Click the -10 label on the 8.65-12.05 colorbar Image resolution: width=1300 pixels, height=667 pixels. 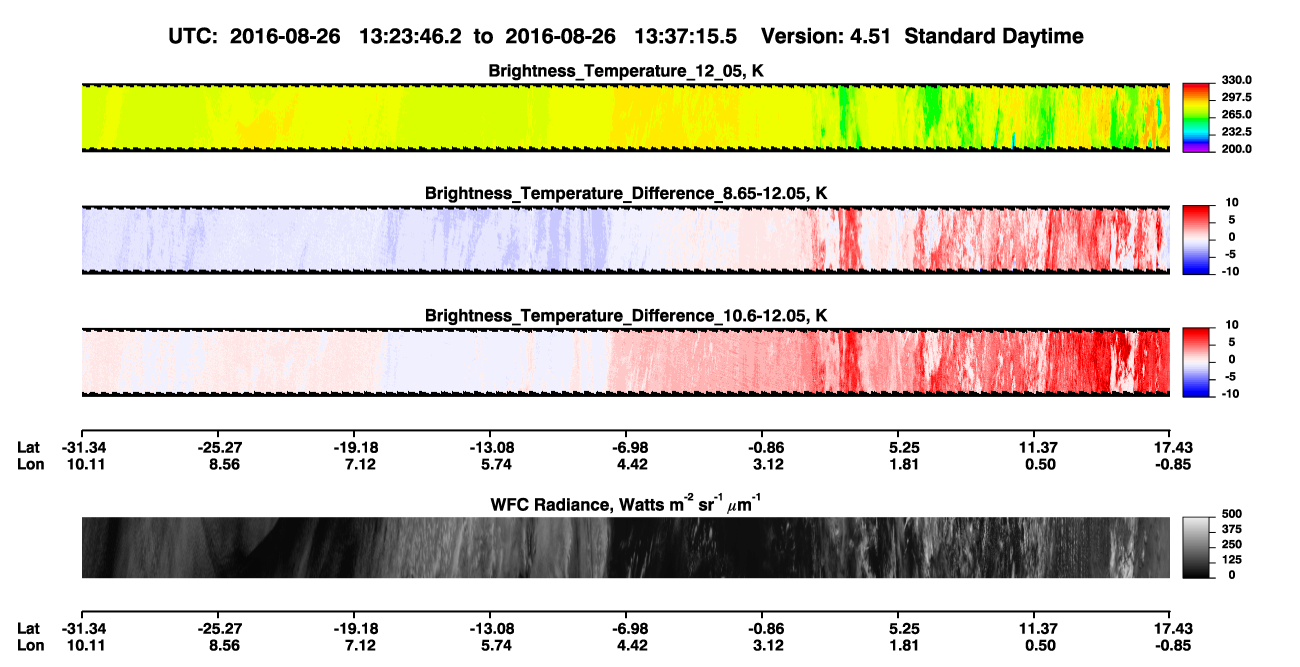pyautogui.click(x=1229, y=271)
